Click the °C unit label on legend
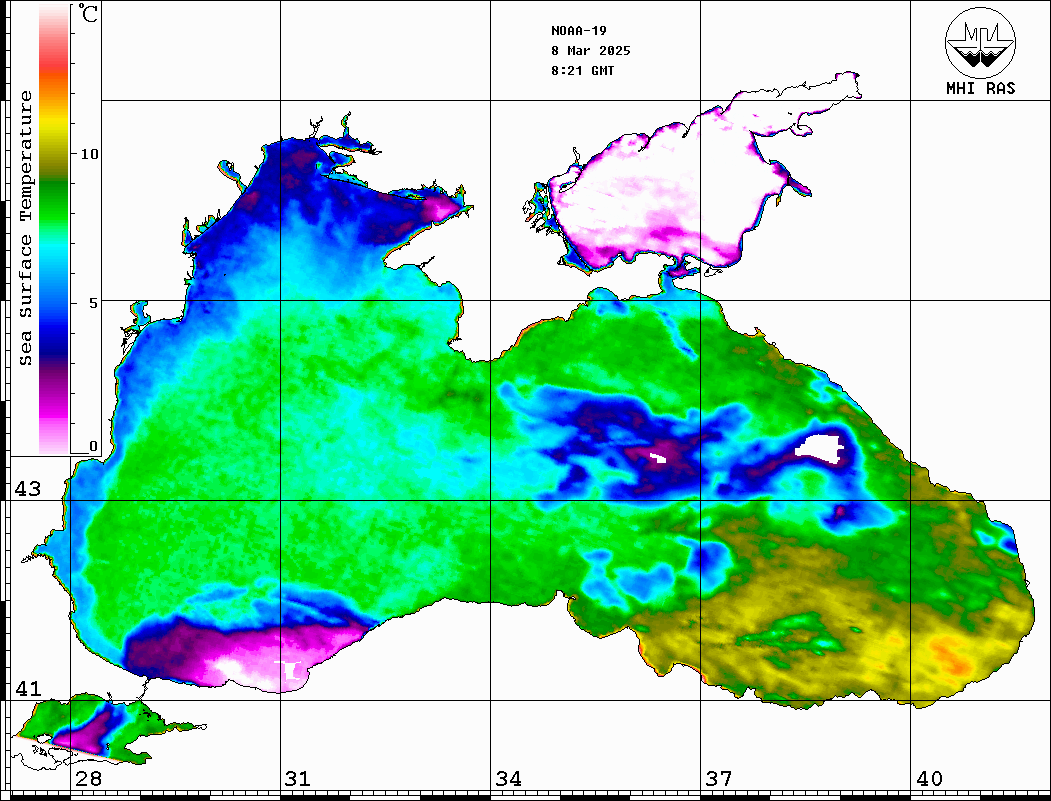 point(88,13)
